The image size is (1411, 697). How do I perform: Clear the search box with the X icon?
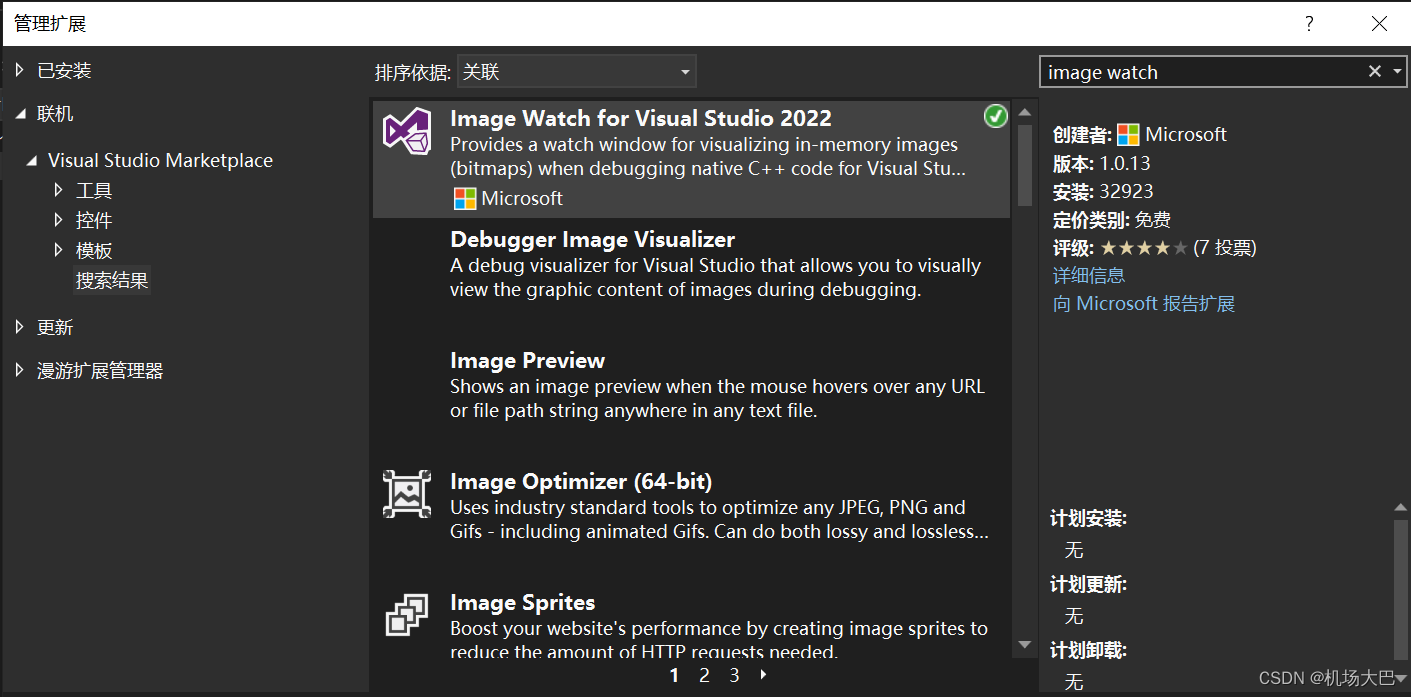1375,71
